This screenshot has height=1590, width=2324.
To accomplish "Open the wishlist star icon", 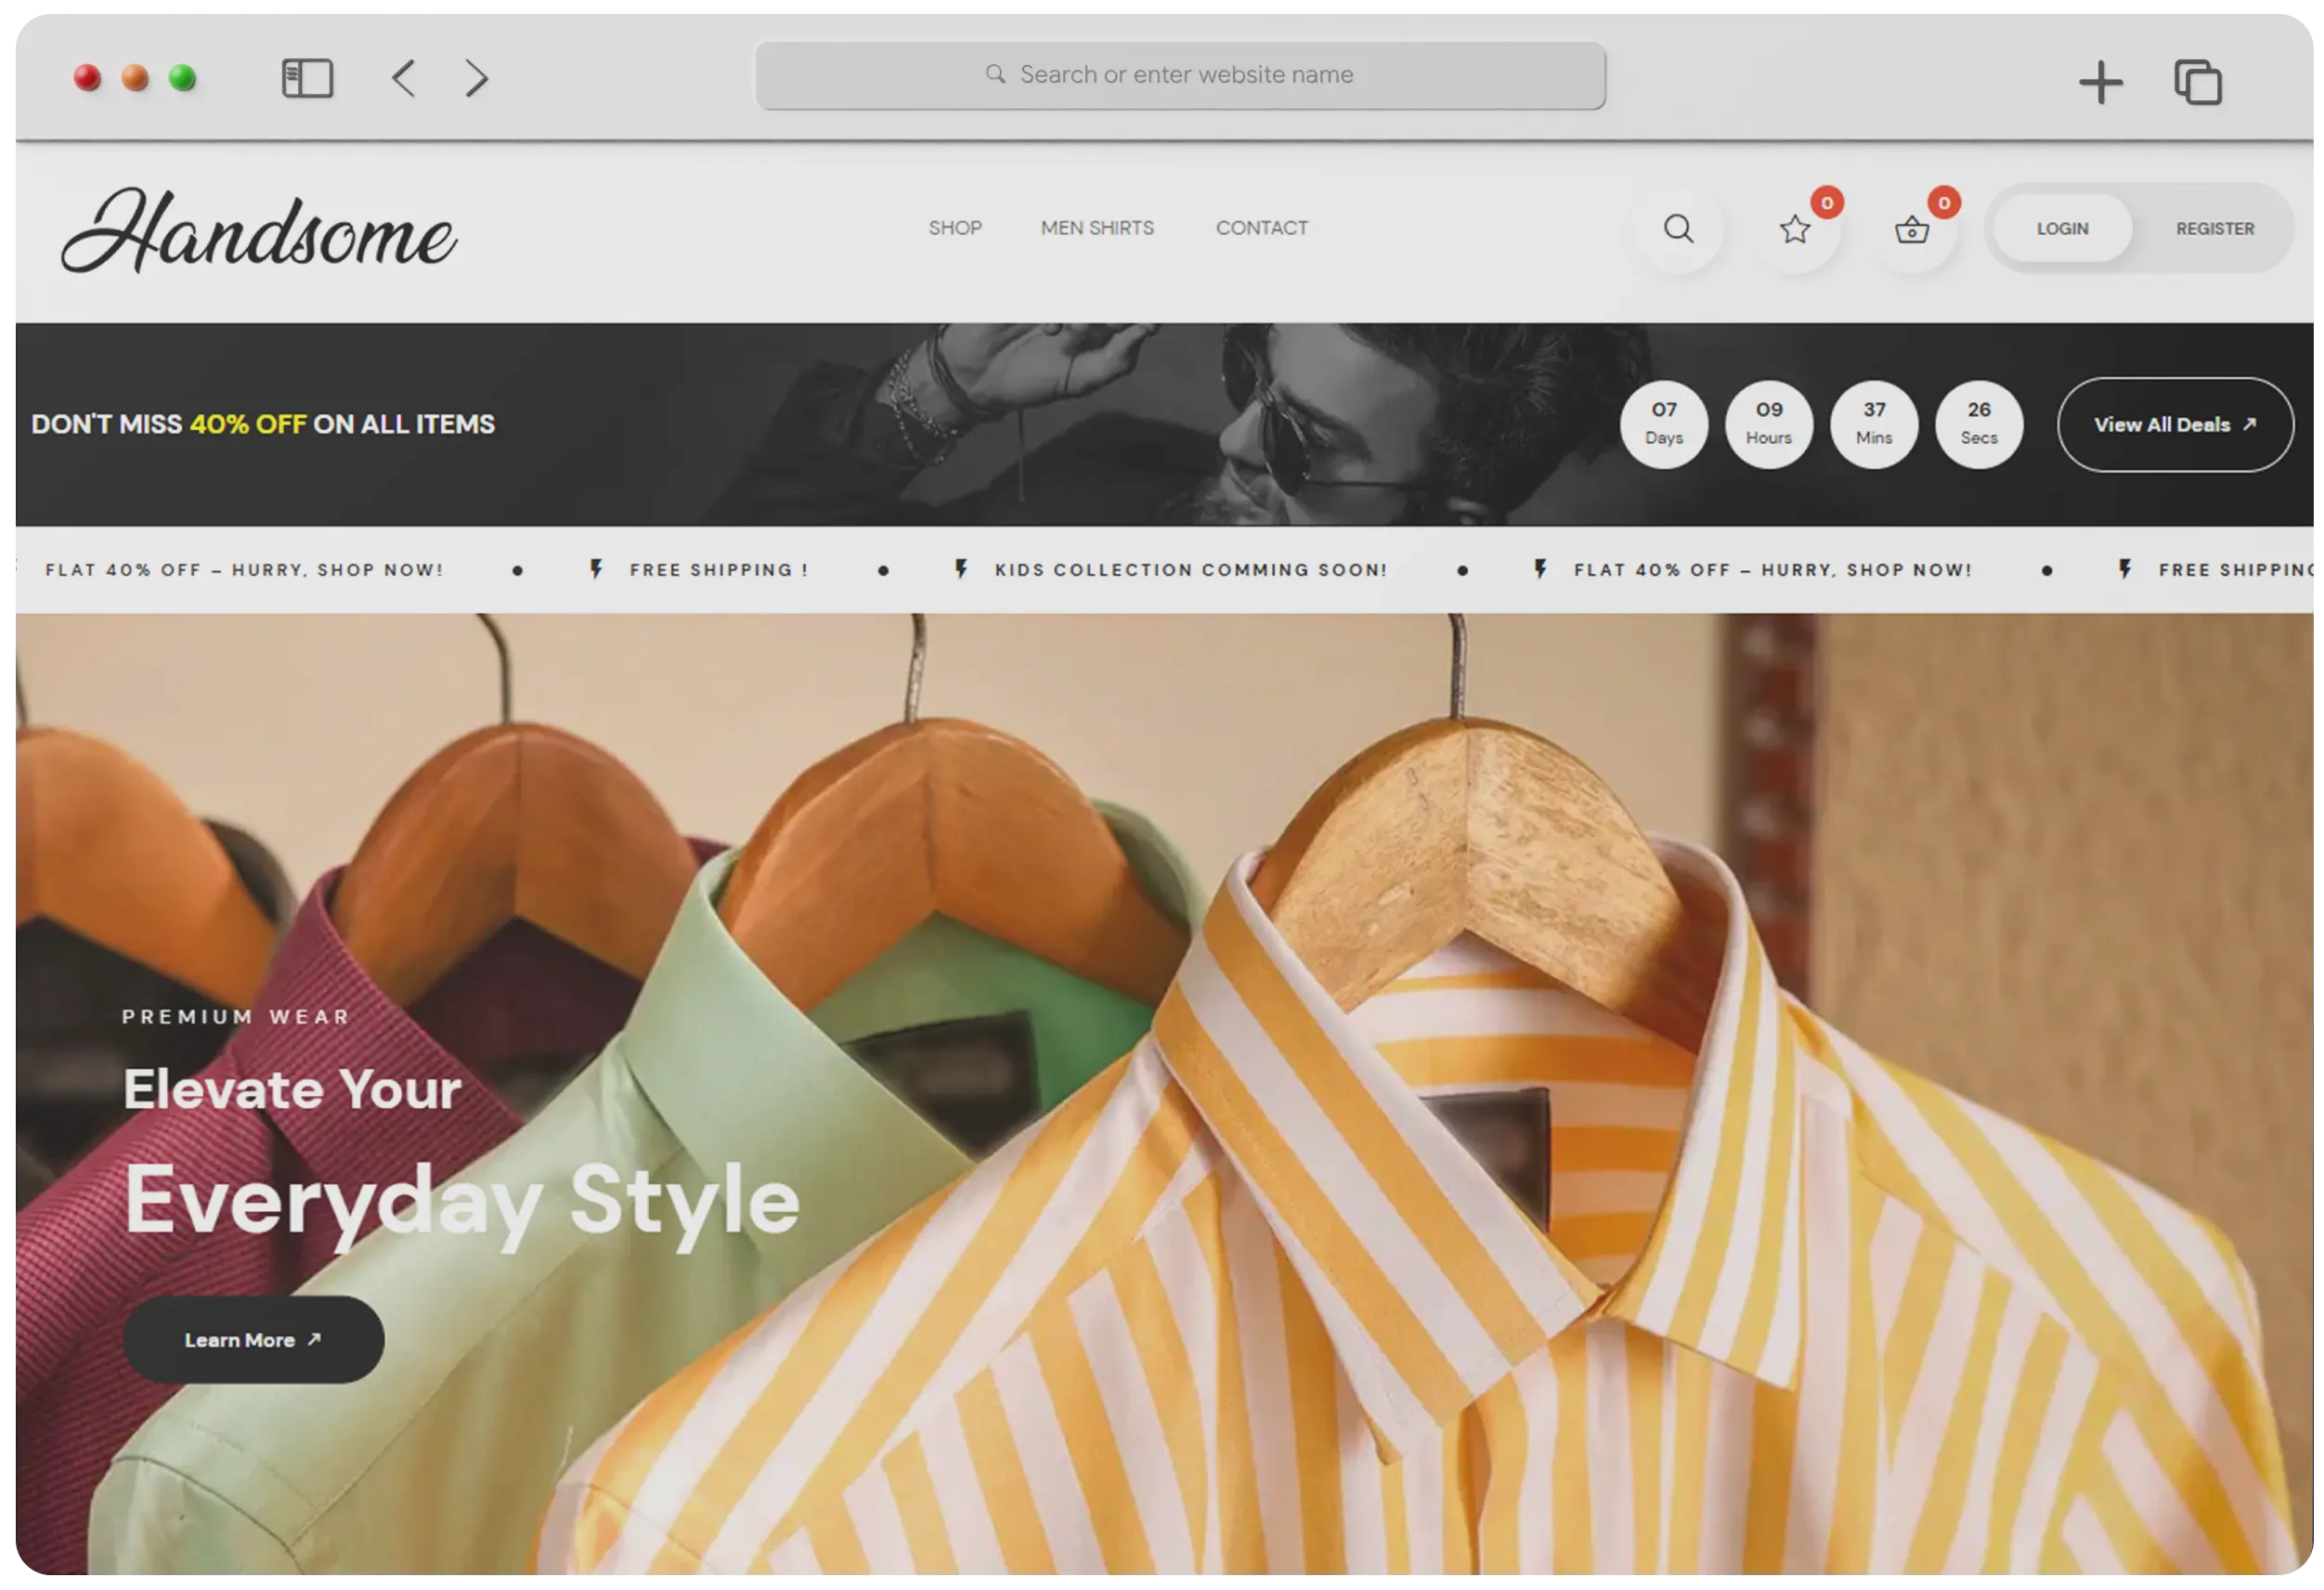I will [x=1795, y=230].
